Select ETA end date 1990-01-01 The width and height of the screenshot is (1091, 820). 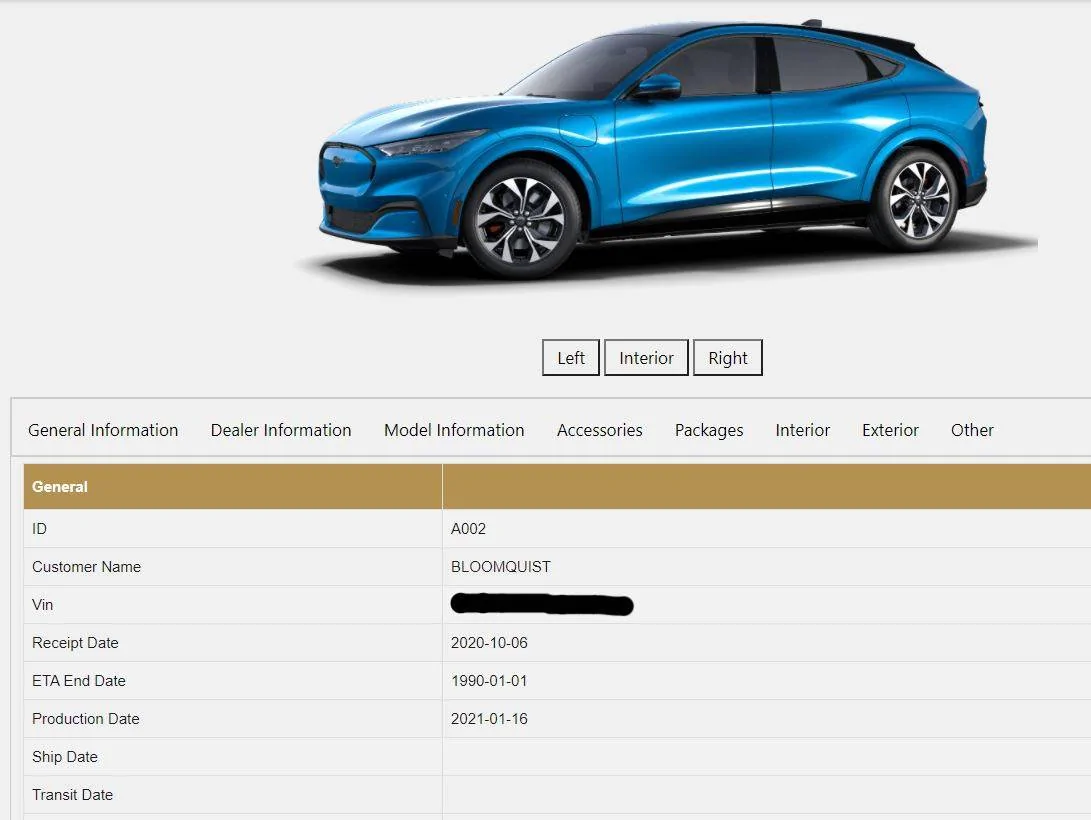click(489, 681)
